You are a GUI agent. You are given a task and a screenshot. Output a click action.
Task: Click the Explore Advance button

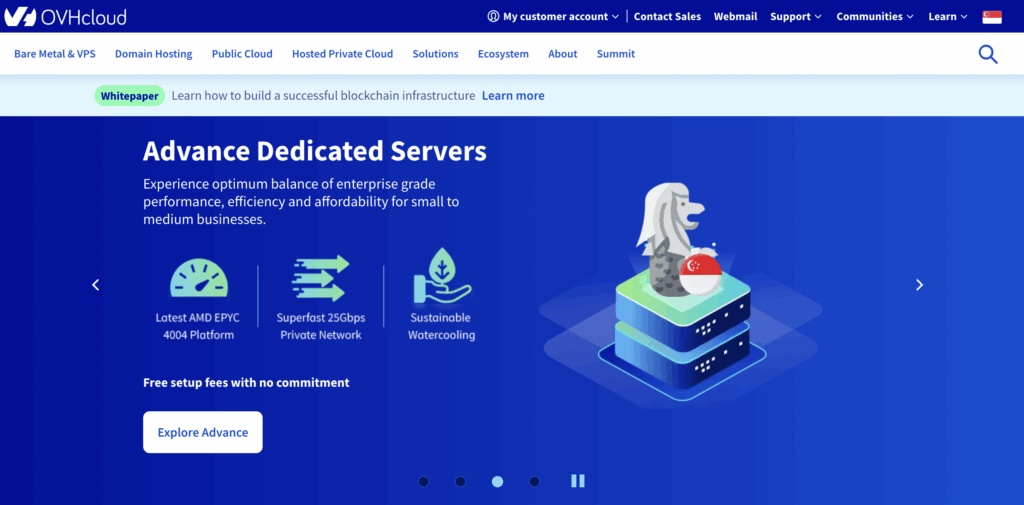tap(203, 432)
